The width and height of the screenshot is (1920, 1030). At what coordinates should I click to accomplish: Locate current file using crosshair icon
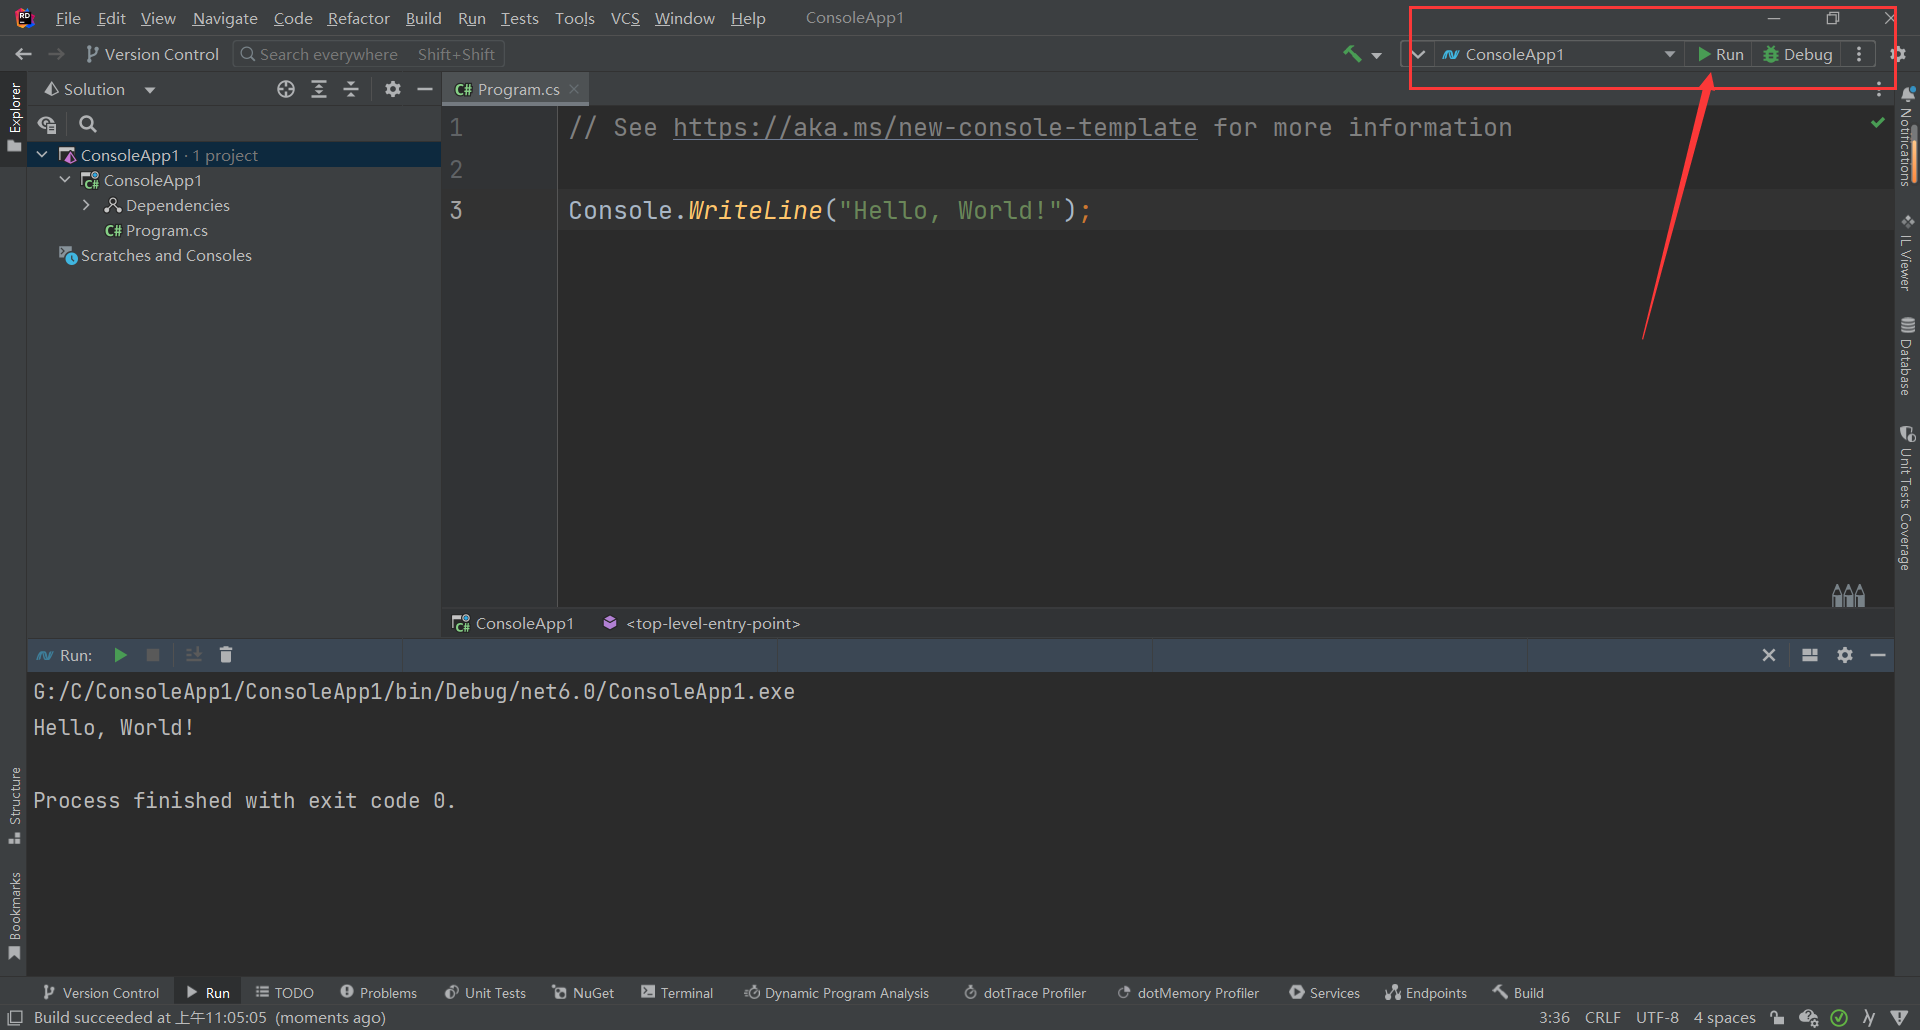pos(286,89)
